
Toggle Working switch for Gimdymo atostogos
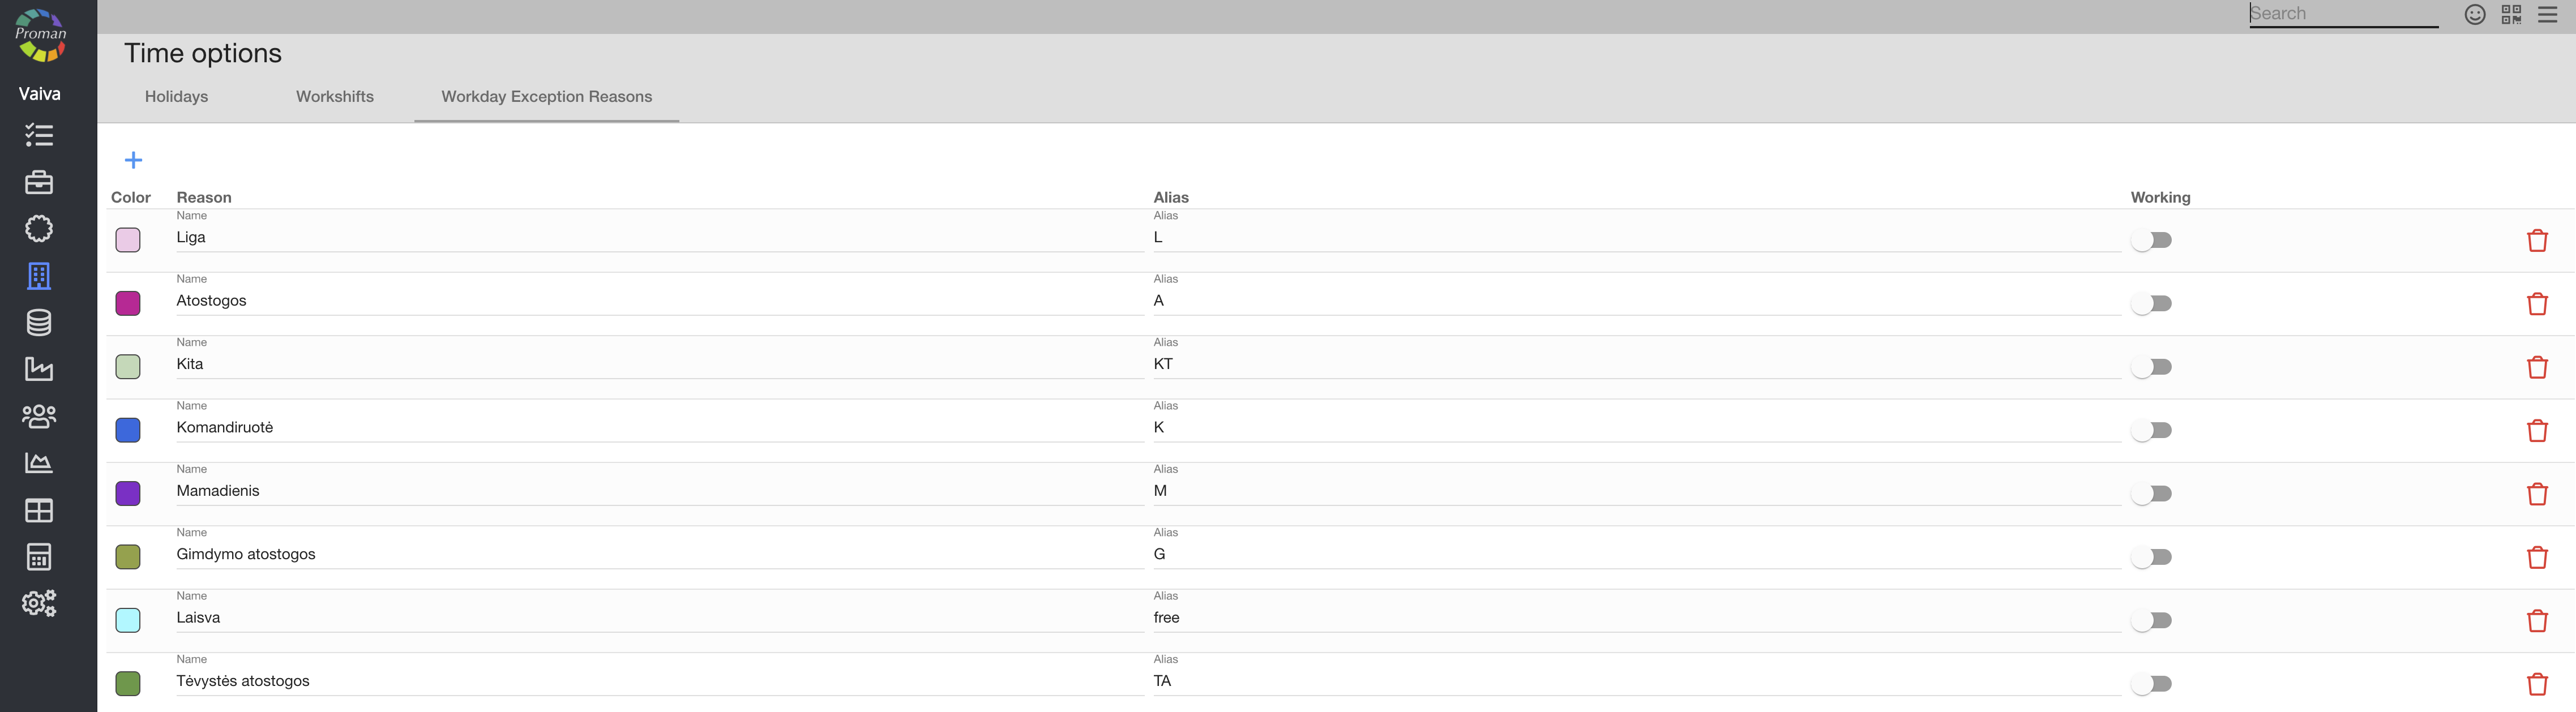(x=2151, y=557)
